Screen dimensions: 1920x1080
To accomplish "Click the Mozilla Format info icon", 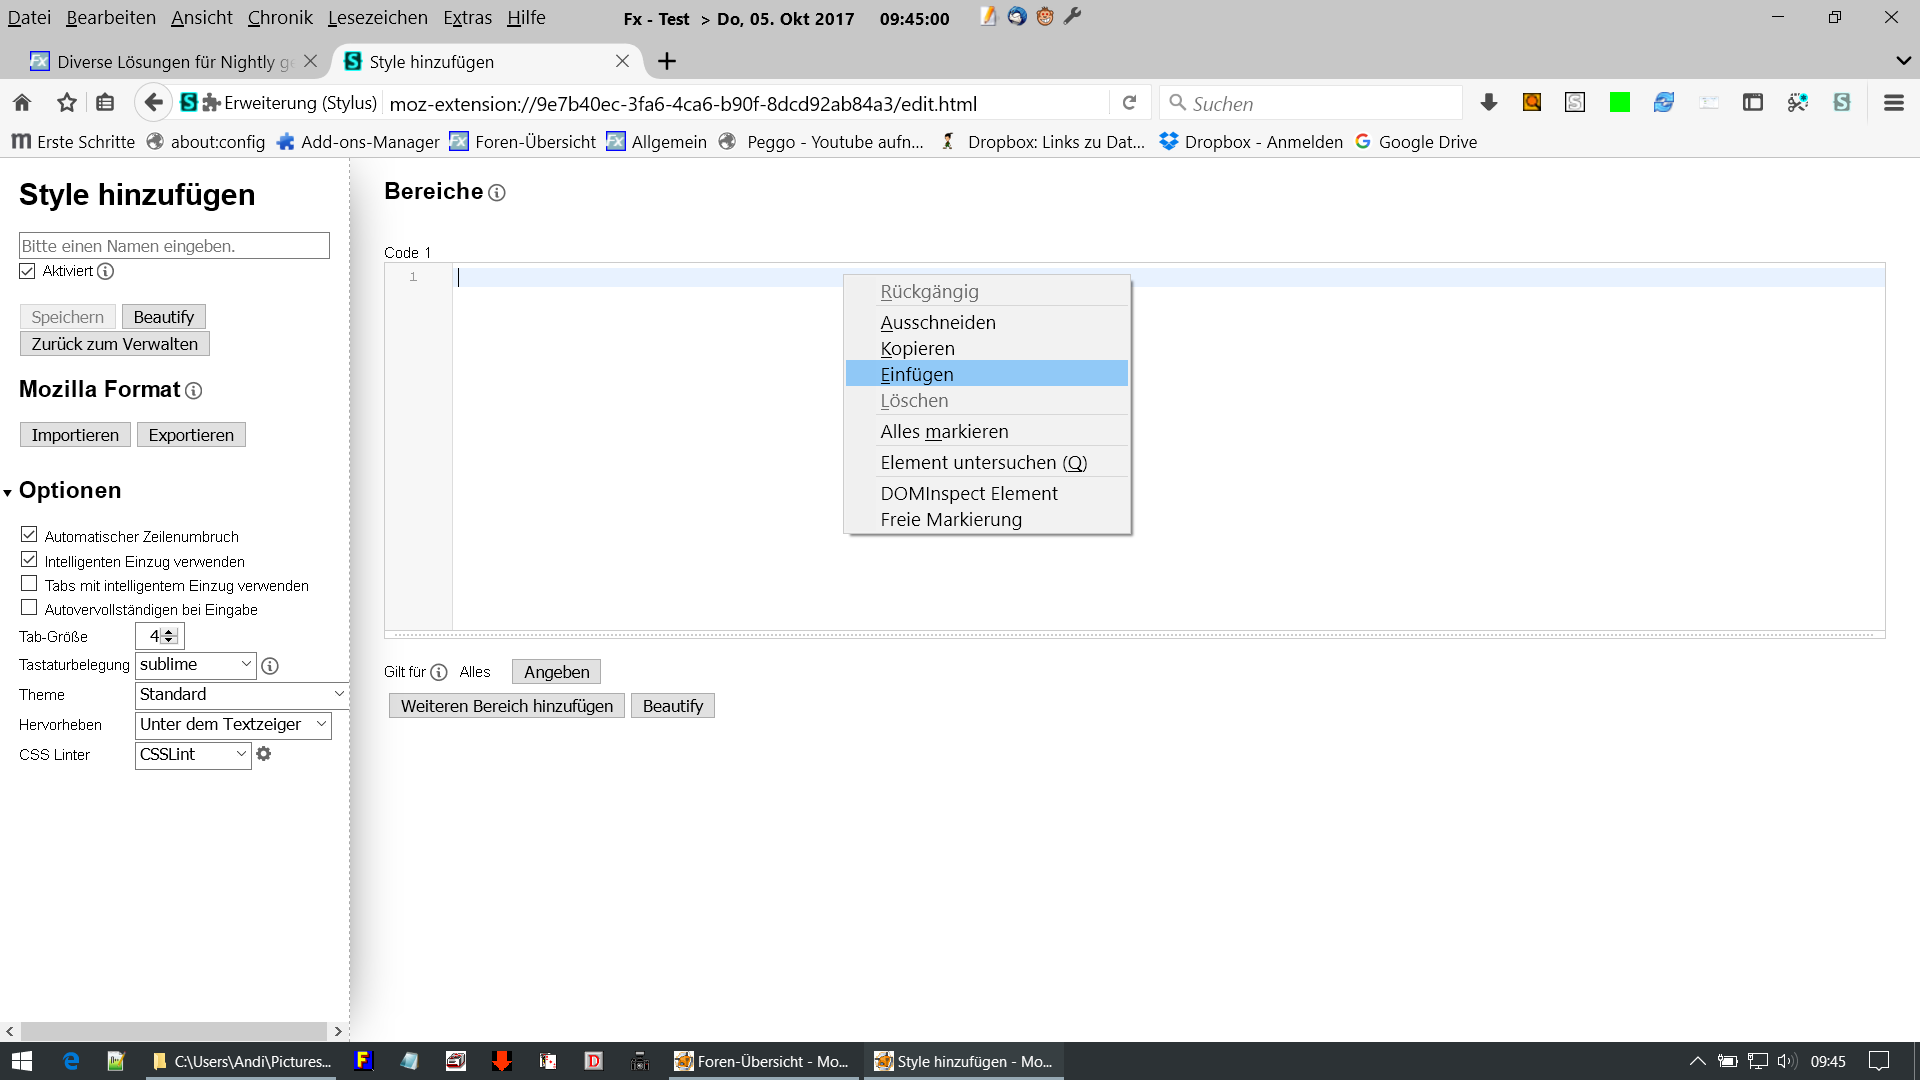I will [x=194, y=391].
